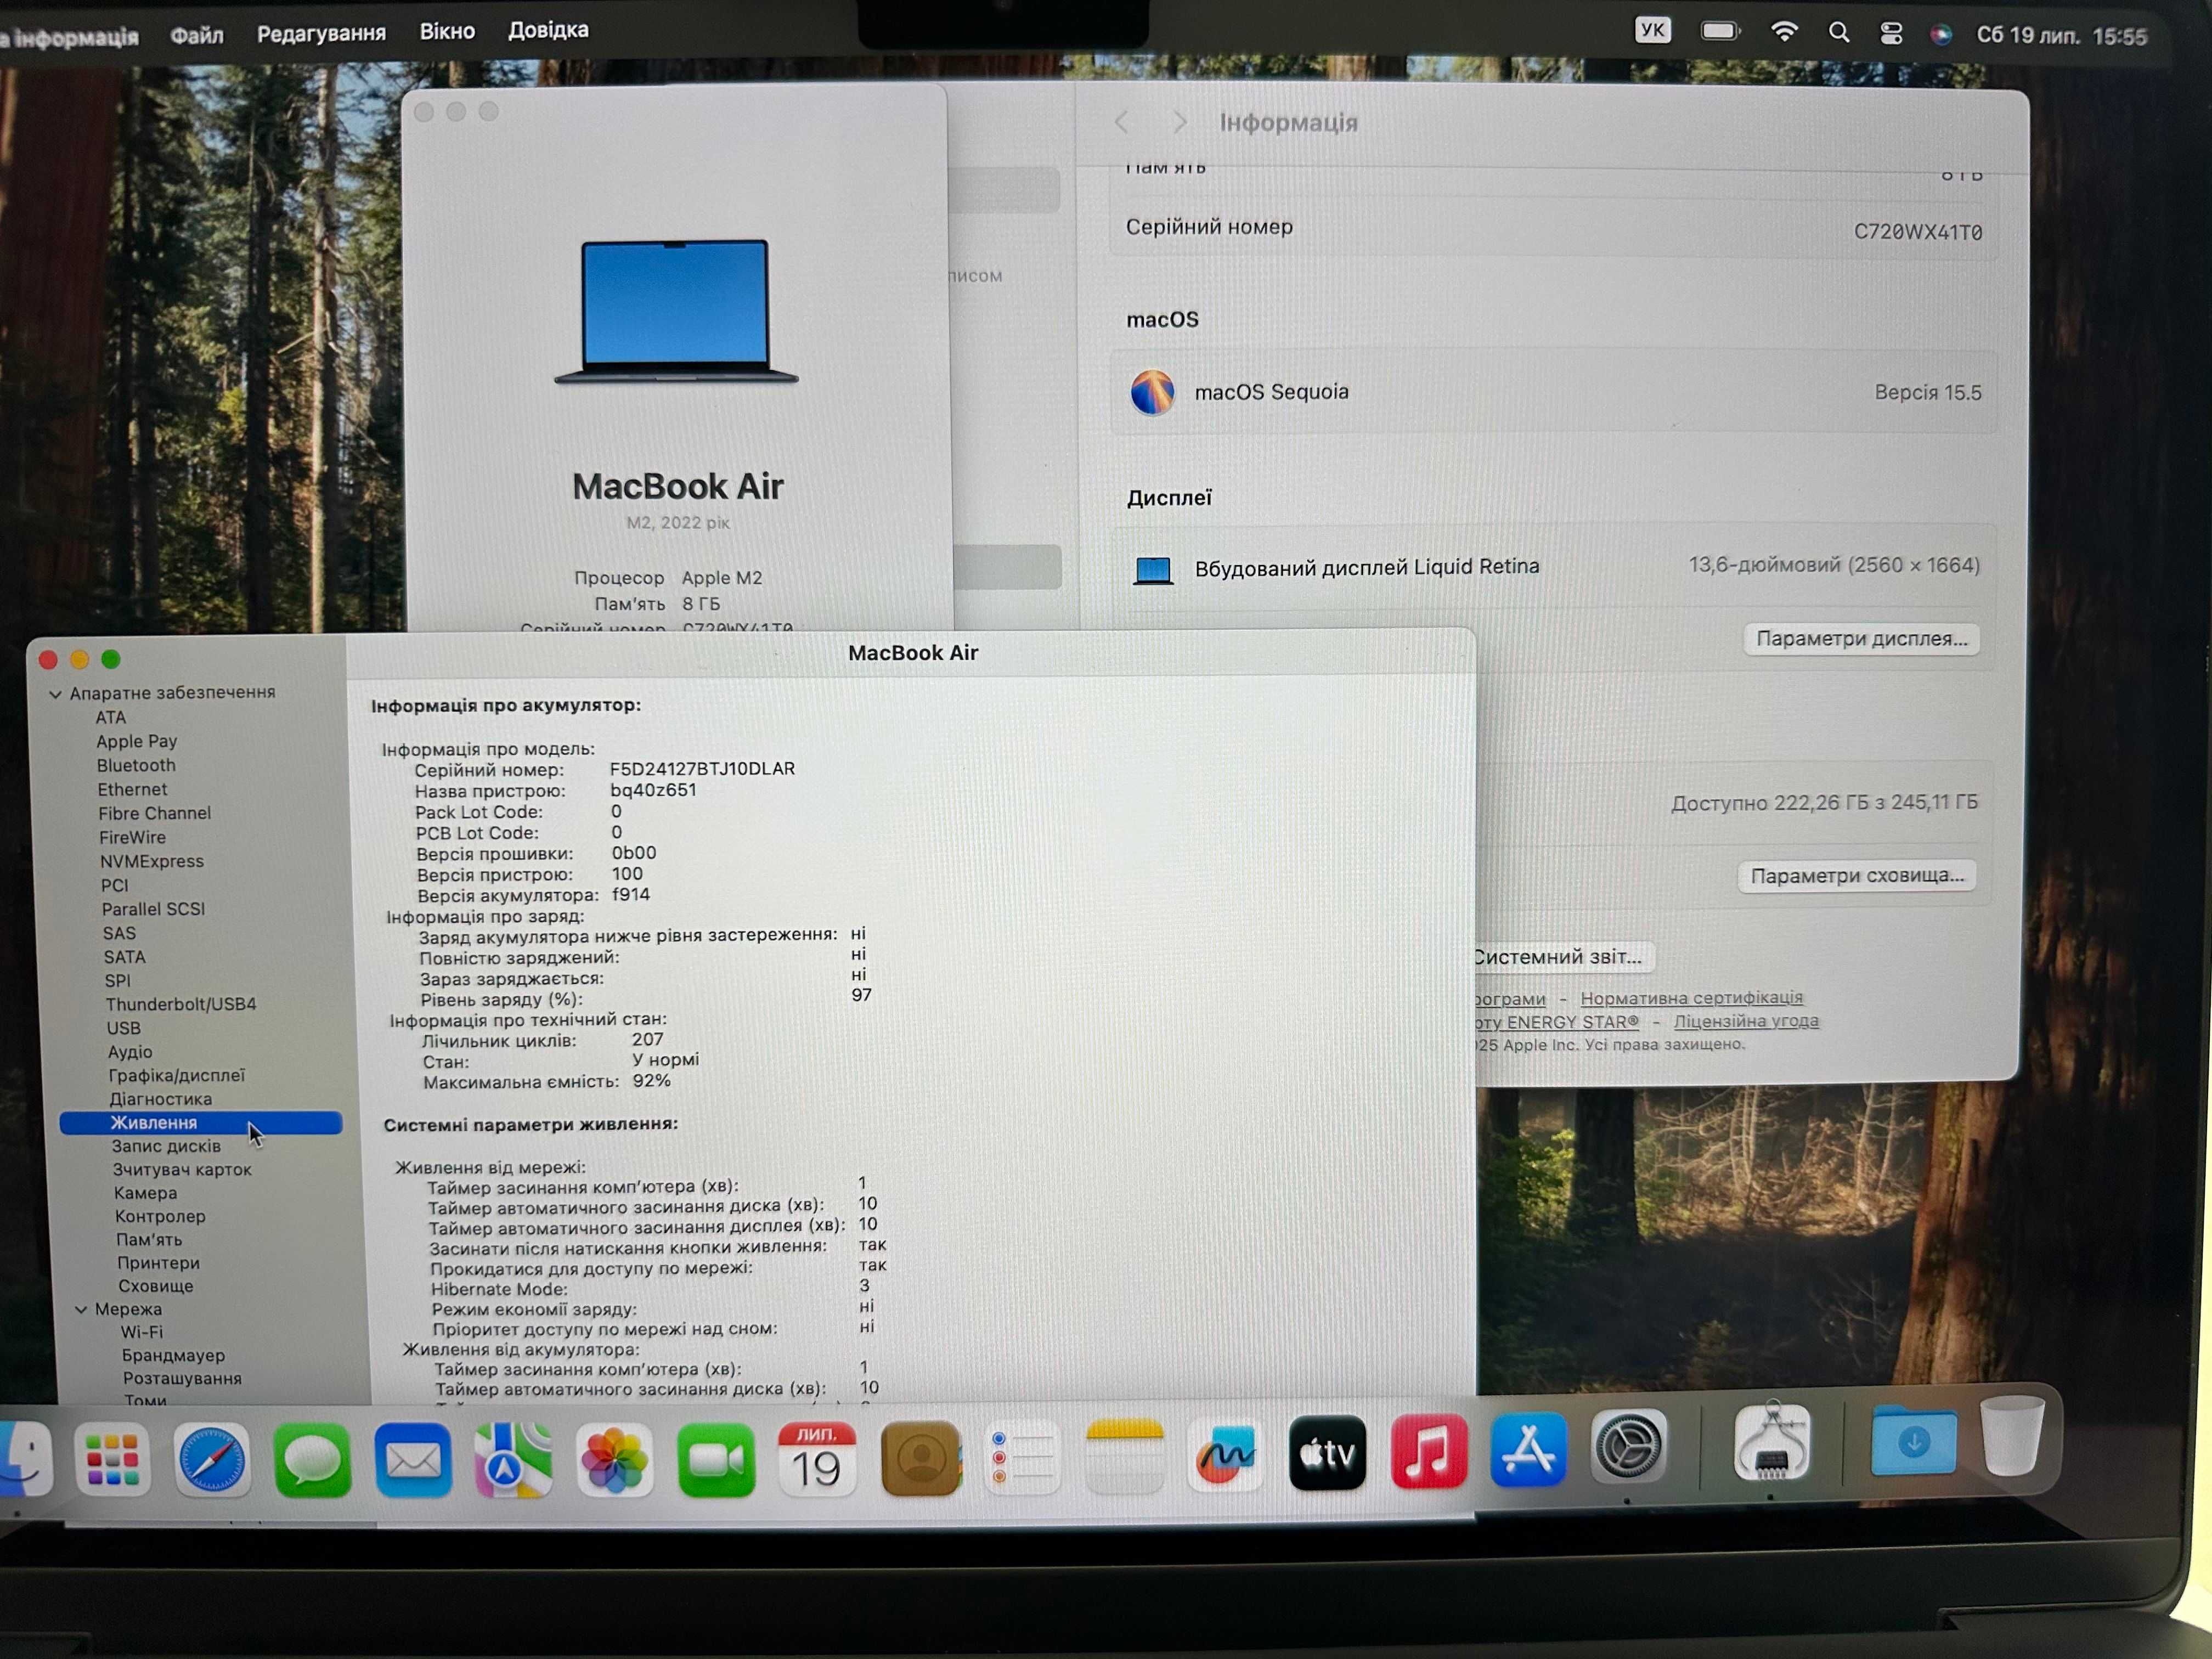This screenshot has height=1659, width=2212.
Task: Open Music from the Dock
Action: tap(1429, 1451)
